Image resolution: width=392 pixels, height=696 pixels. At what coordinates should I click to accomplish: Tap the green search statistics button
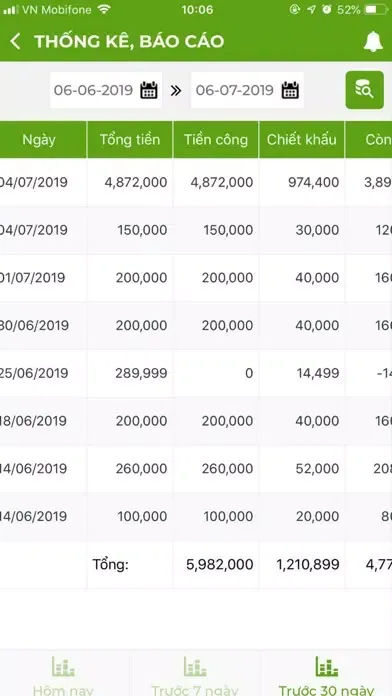tap(364, 90)
